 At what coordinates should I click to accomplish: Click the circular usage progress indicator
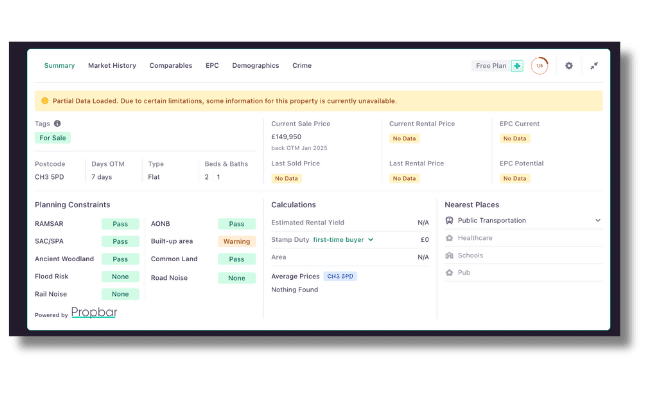(540, 66)
